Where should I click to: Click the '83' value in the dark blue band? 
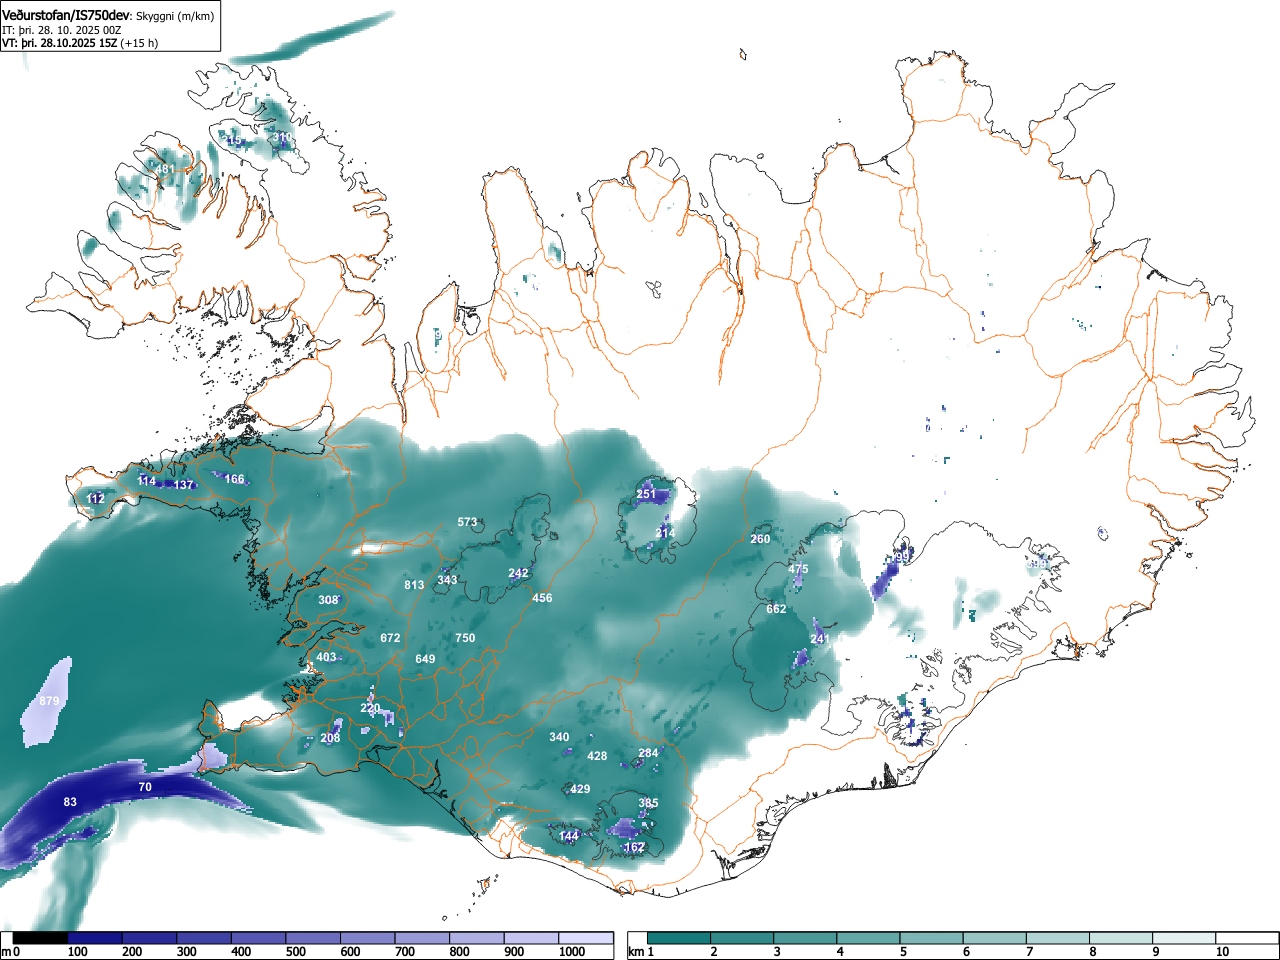[70, 802]
